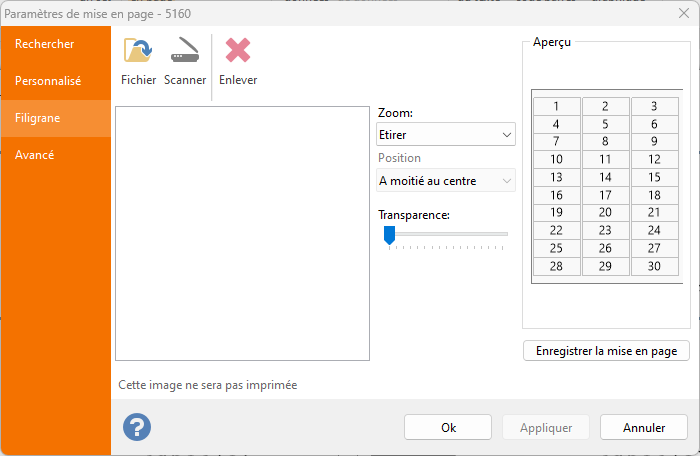Click the Annuler button

644,427
